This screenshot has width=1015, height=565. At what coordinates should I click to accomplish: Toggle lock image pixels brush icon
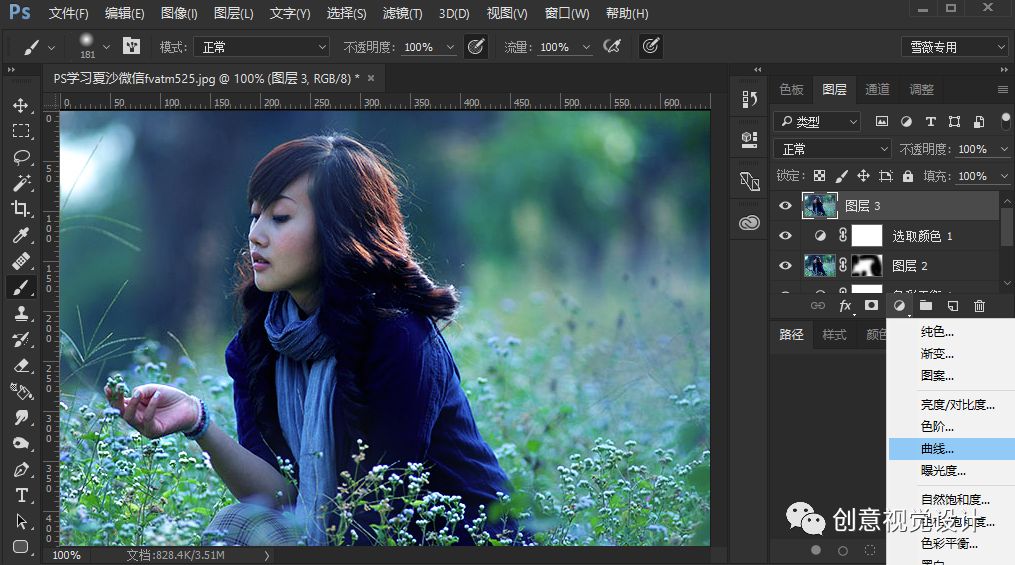click(x=842, y=176)
